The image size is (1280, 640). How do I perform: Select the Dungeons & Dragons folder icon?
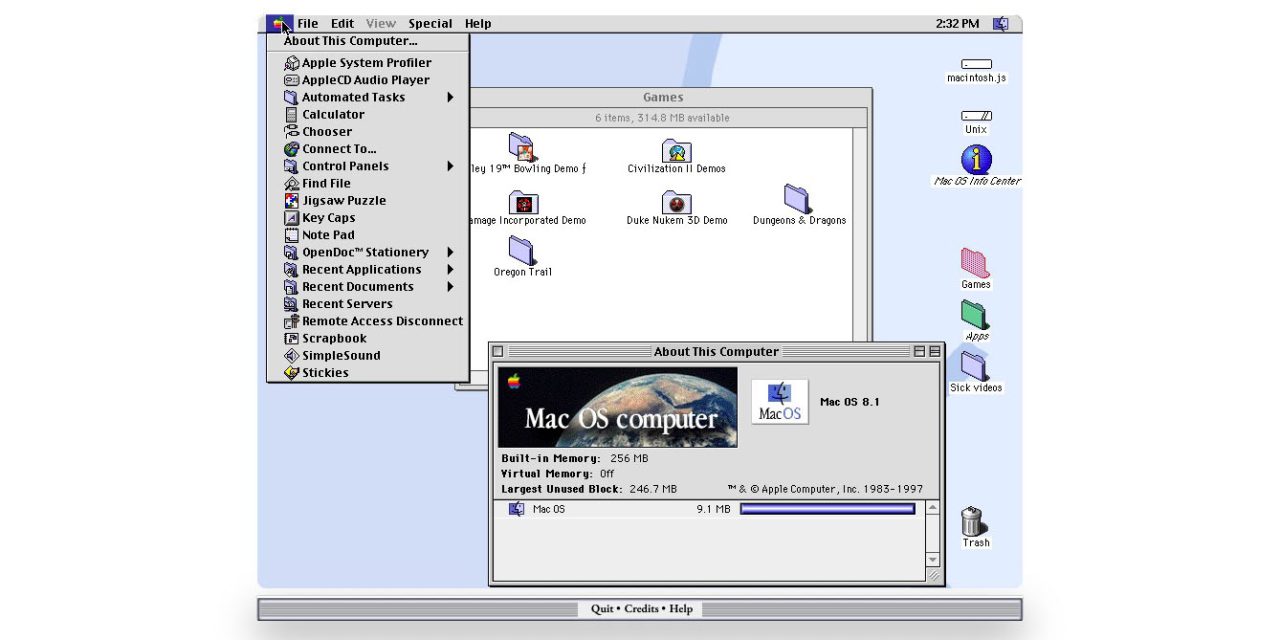pyautogui.click(x=798, y=199)
